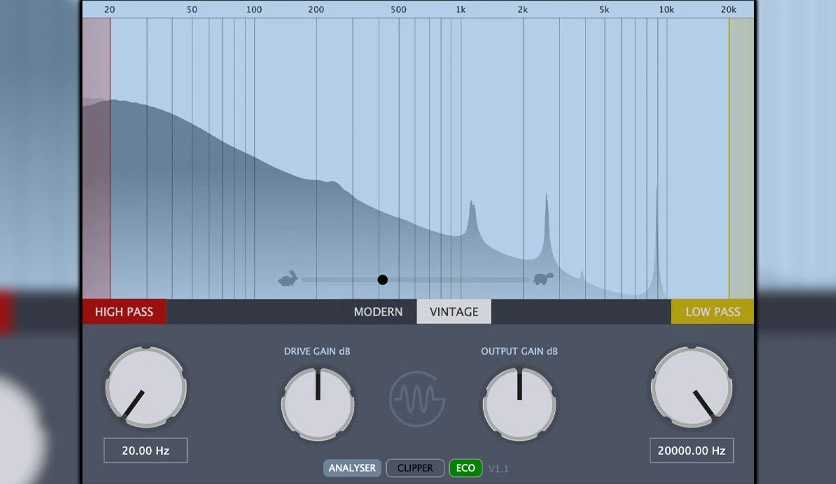Toggle the ECO mode button
Screen dimensions: 836x484
click(465, 468)
